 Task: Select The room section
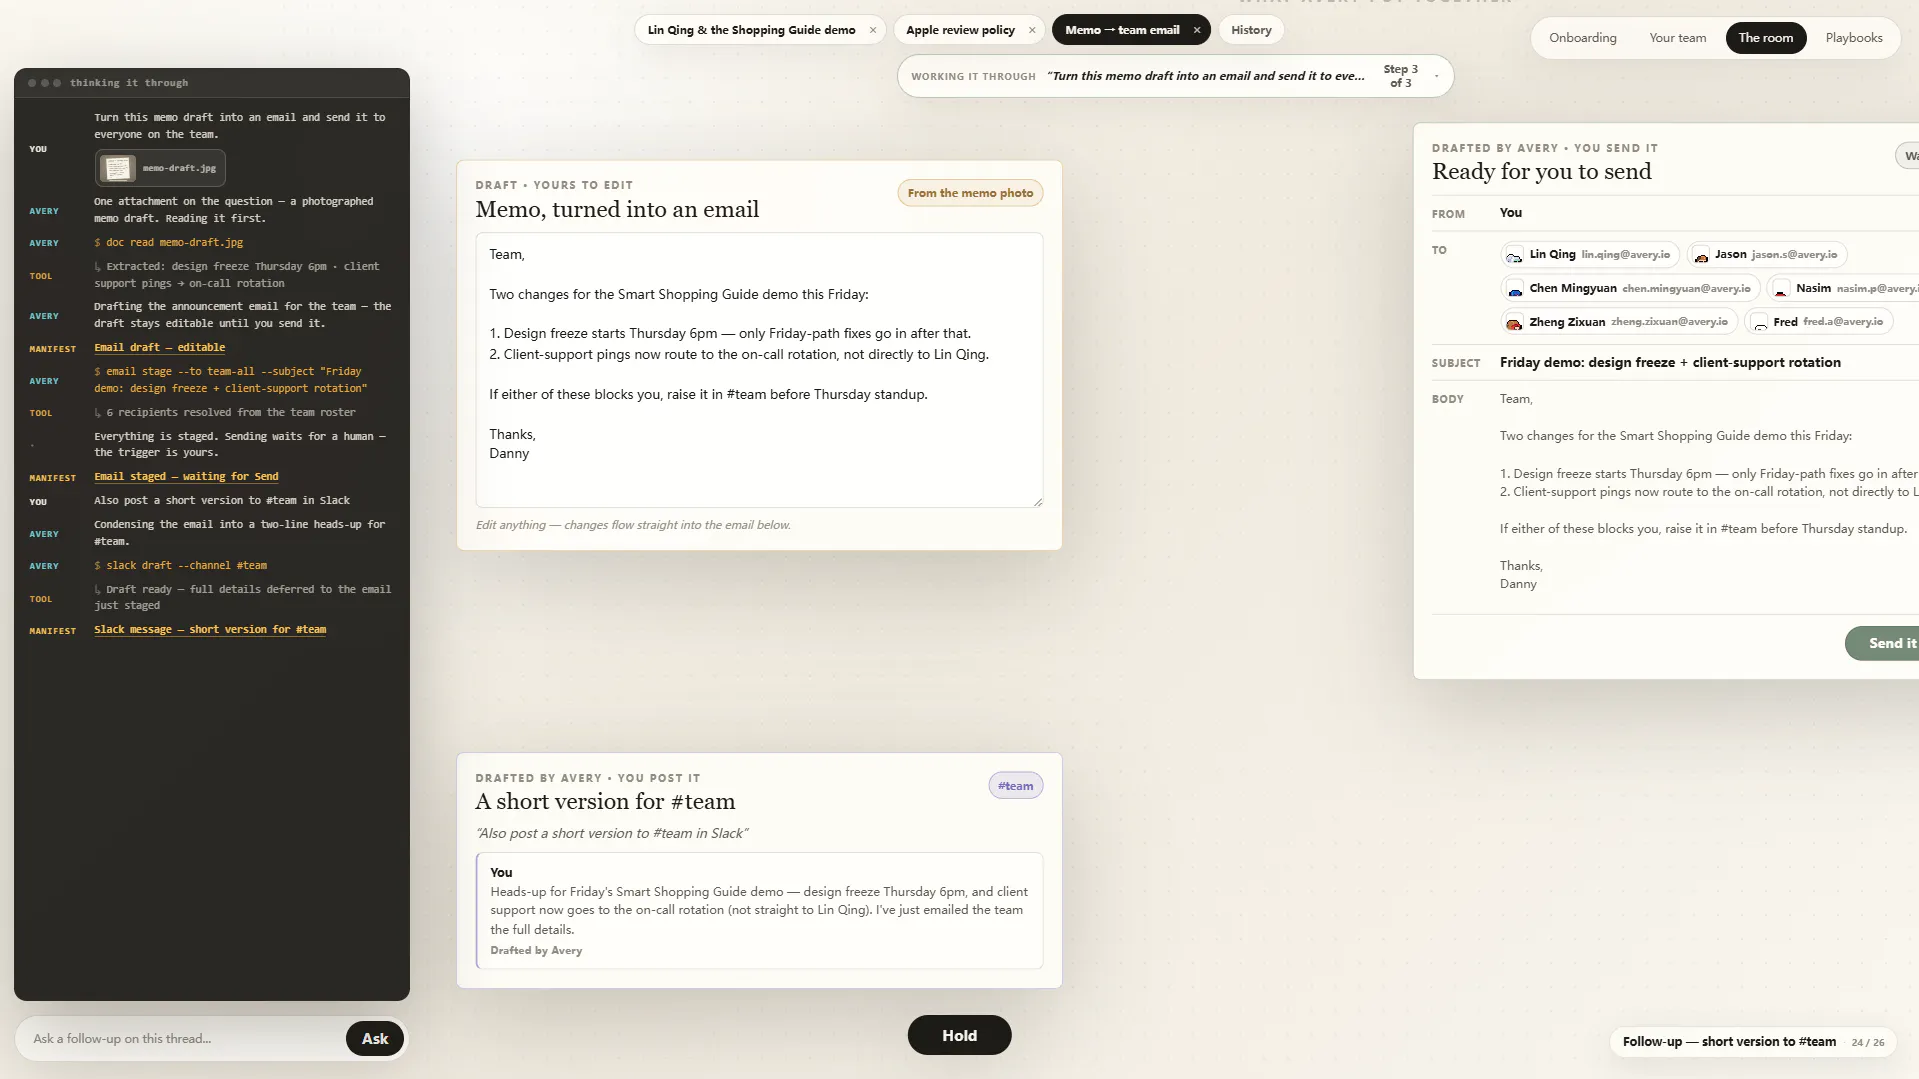tap(1765, 38)
